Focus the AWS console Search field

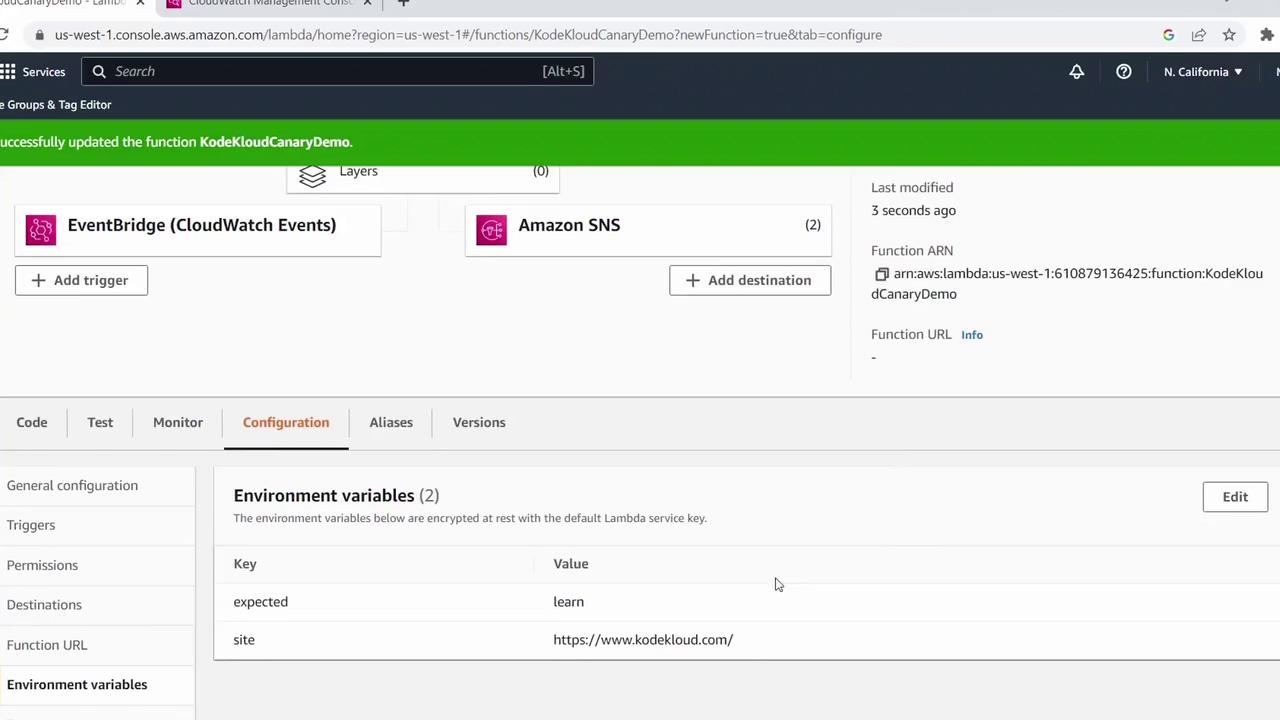[337, 72]
